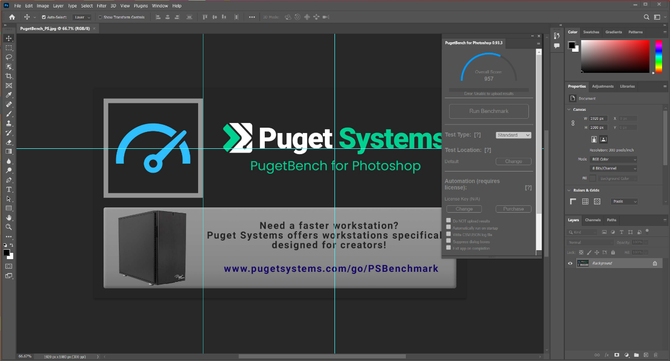Select the Lasso tool
Viewport: 670px width, 361px height.
(9, 57)
